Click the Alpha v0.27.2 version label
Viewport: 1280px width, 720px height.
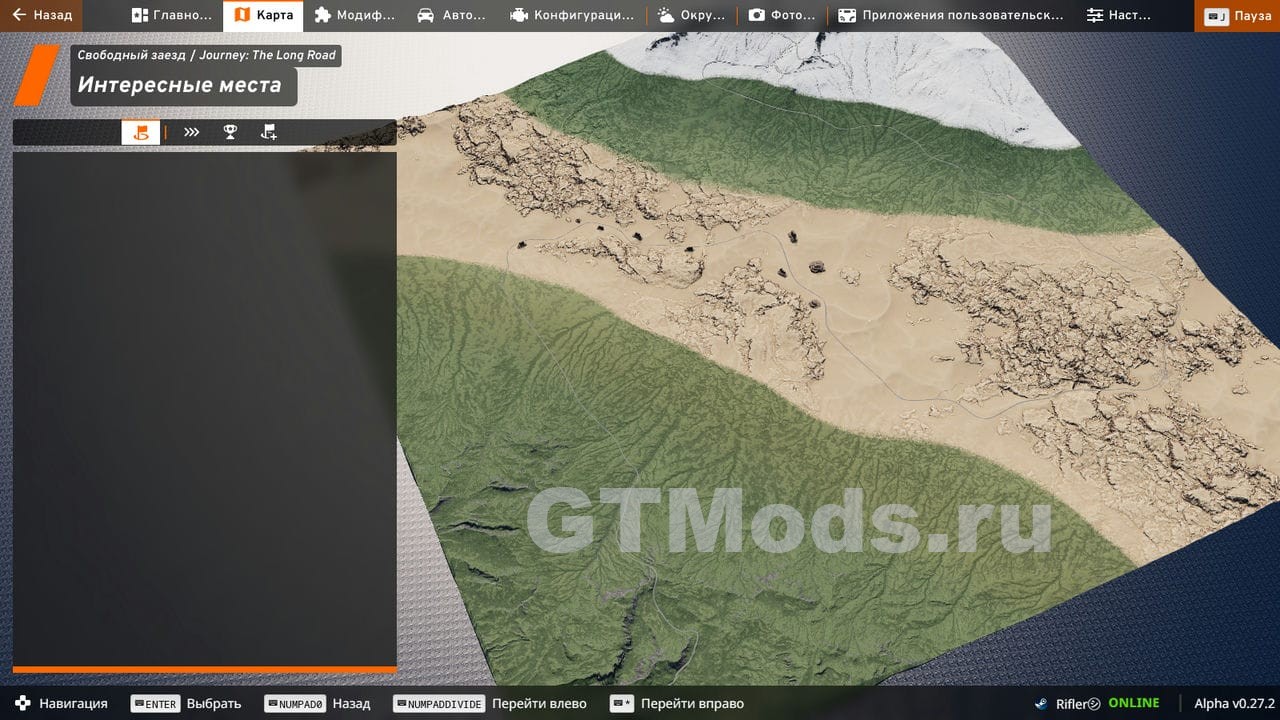tap(1234, 703)
